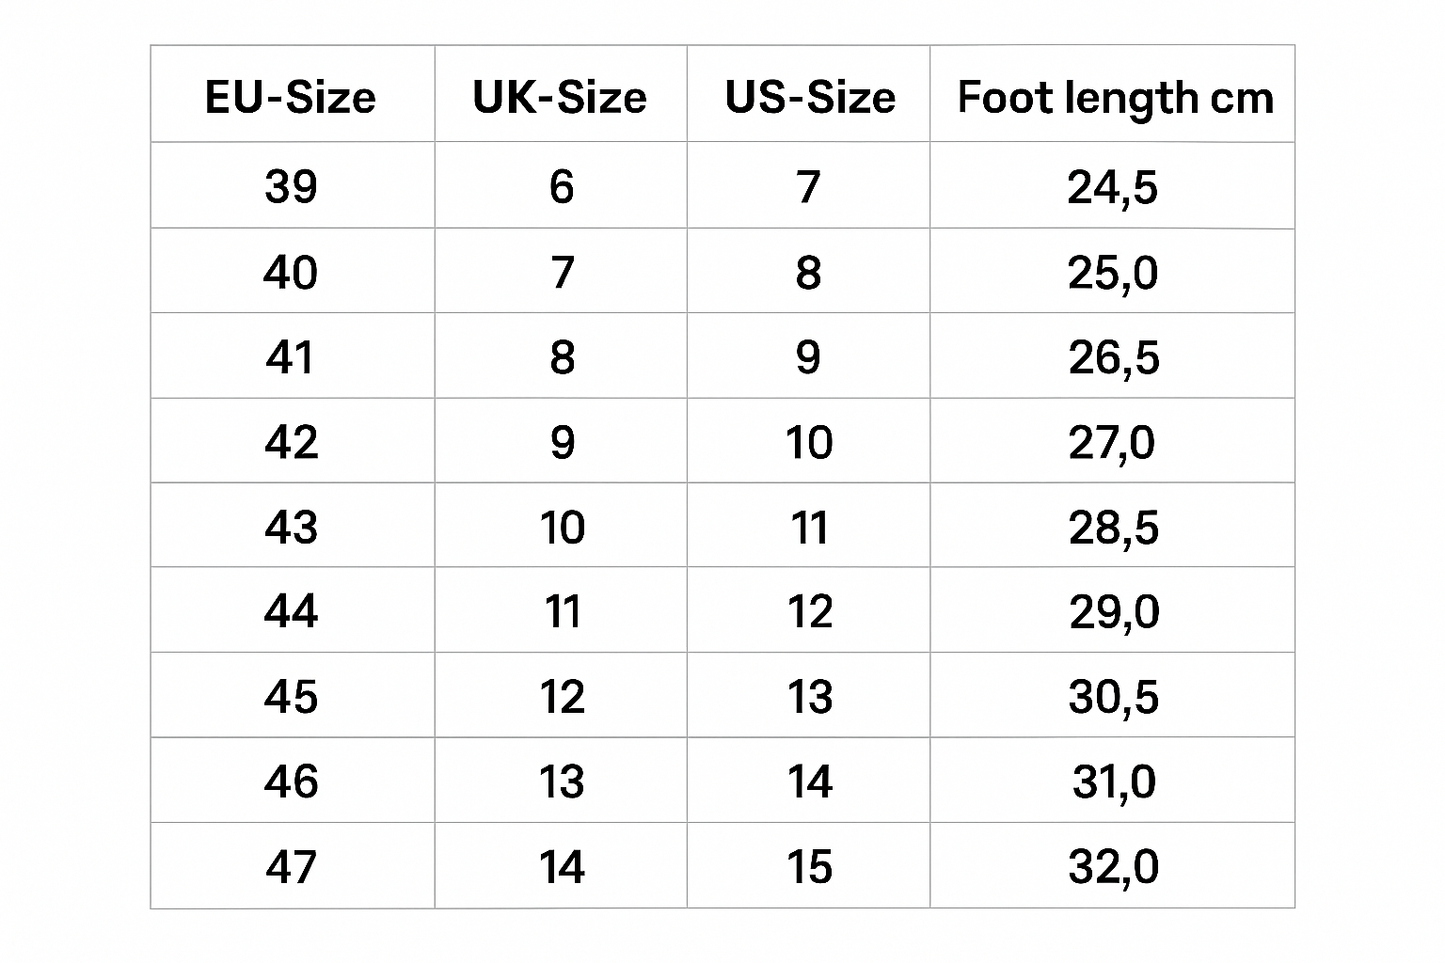Select the EU size 39 cell

click(291, 186)
